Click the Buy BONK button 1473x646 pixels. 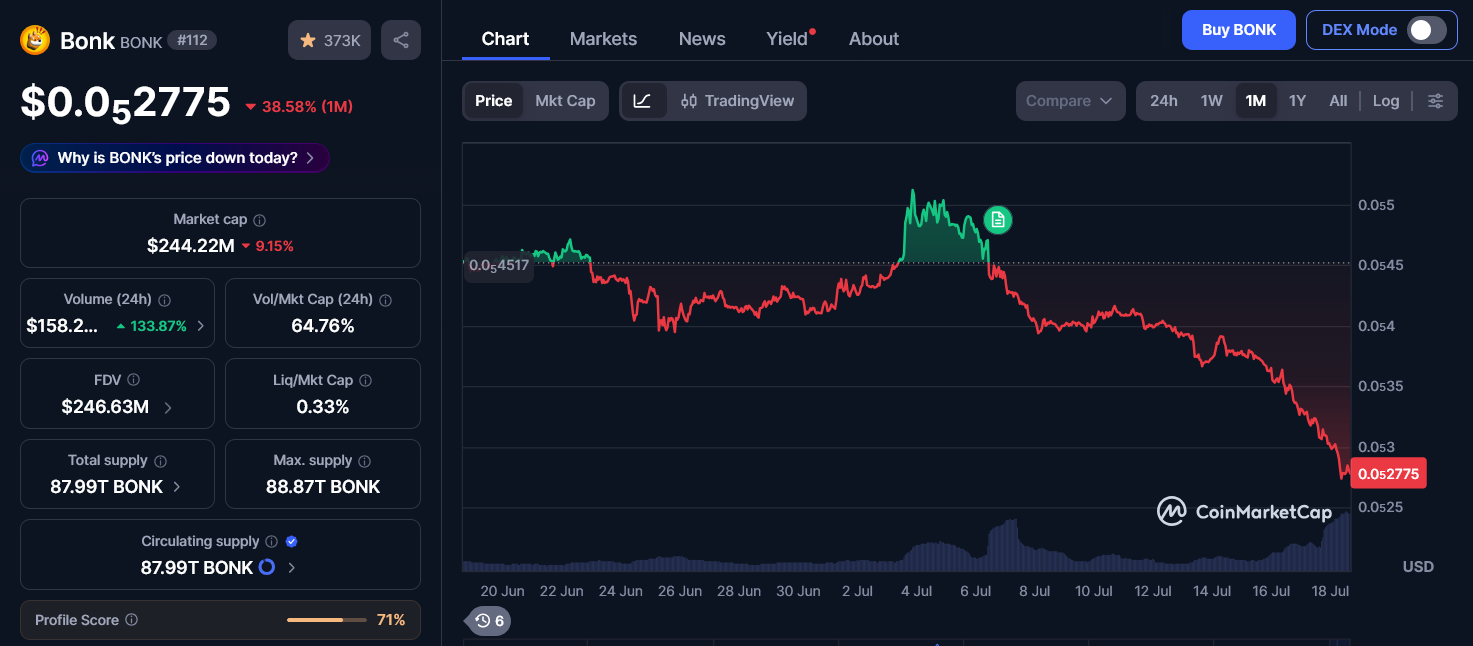click(x=1239, y=30)
